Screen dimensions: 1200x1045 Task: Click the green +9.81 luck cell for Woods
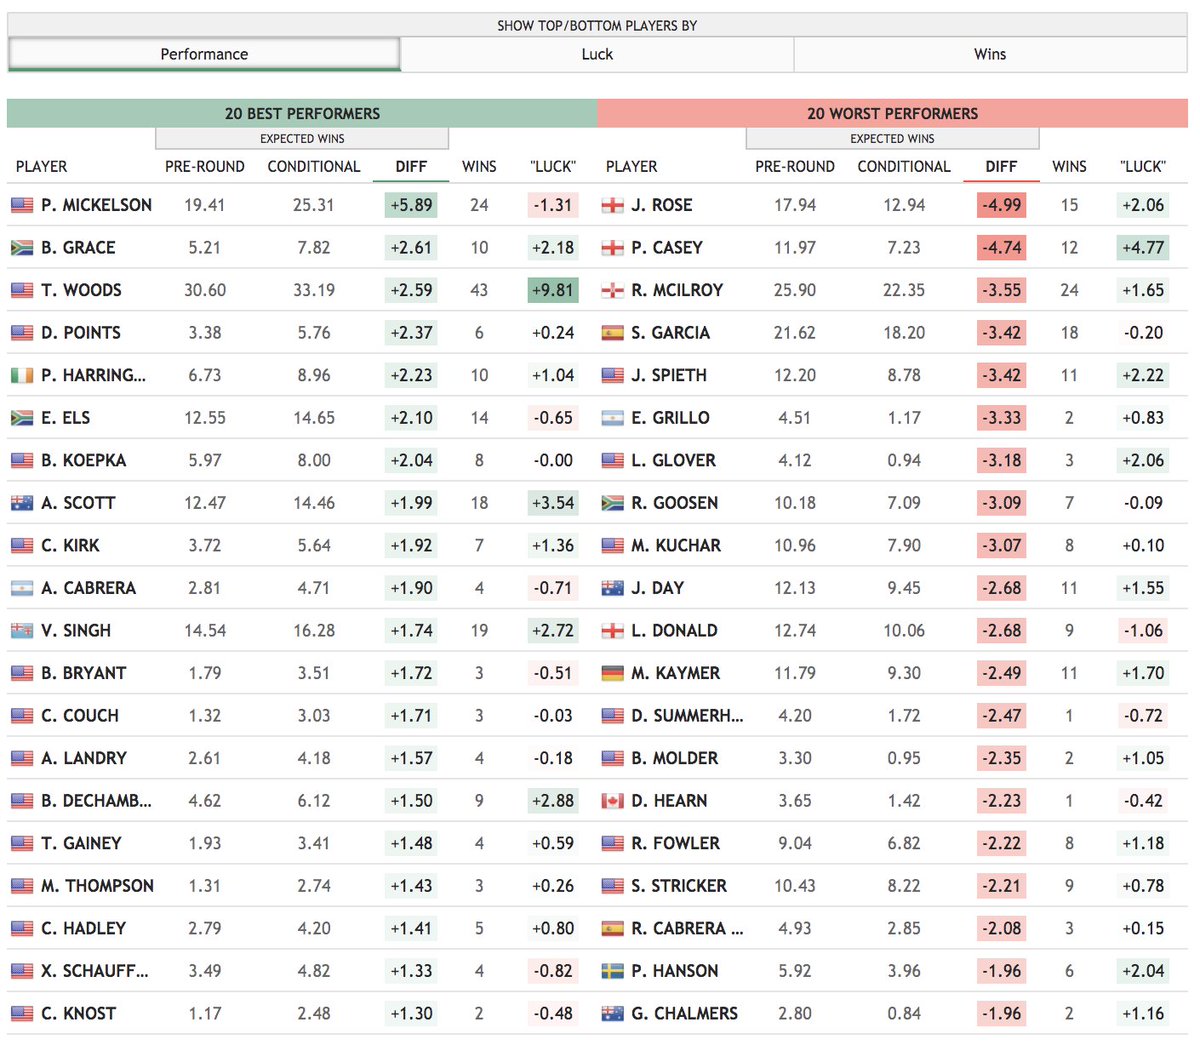[x=552, y=290]
